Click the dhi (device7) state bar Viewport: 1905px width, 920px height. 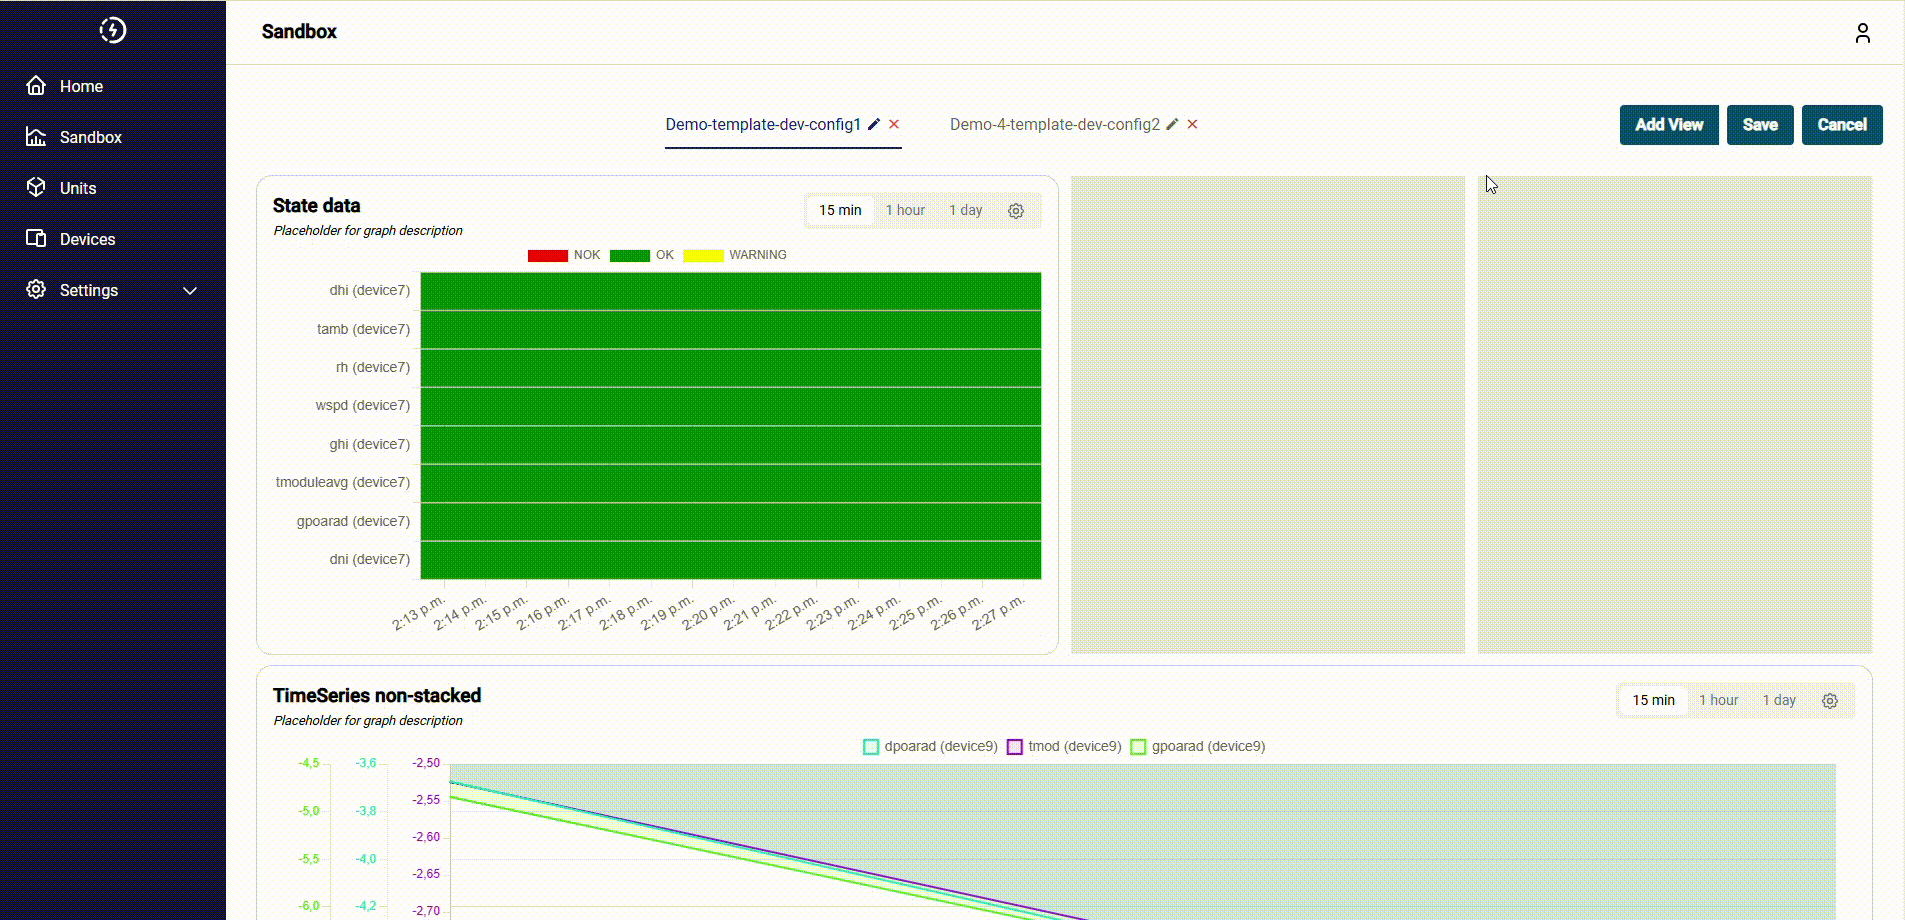click(731, 291)
